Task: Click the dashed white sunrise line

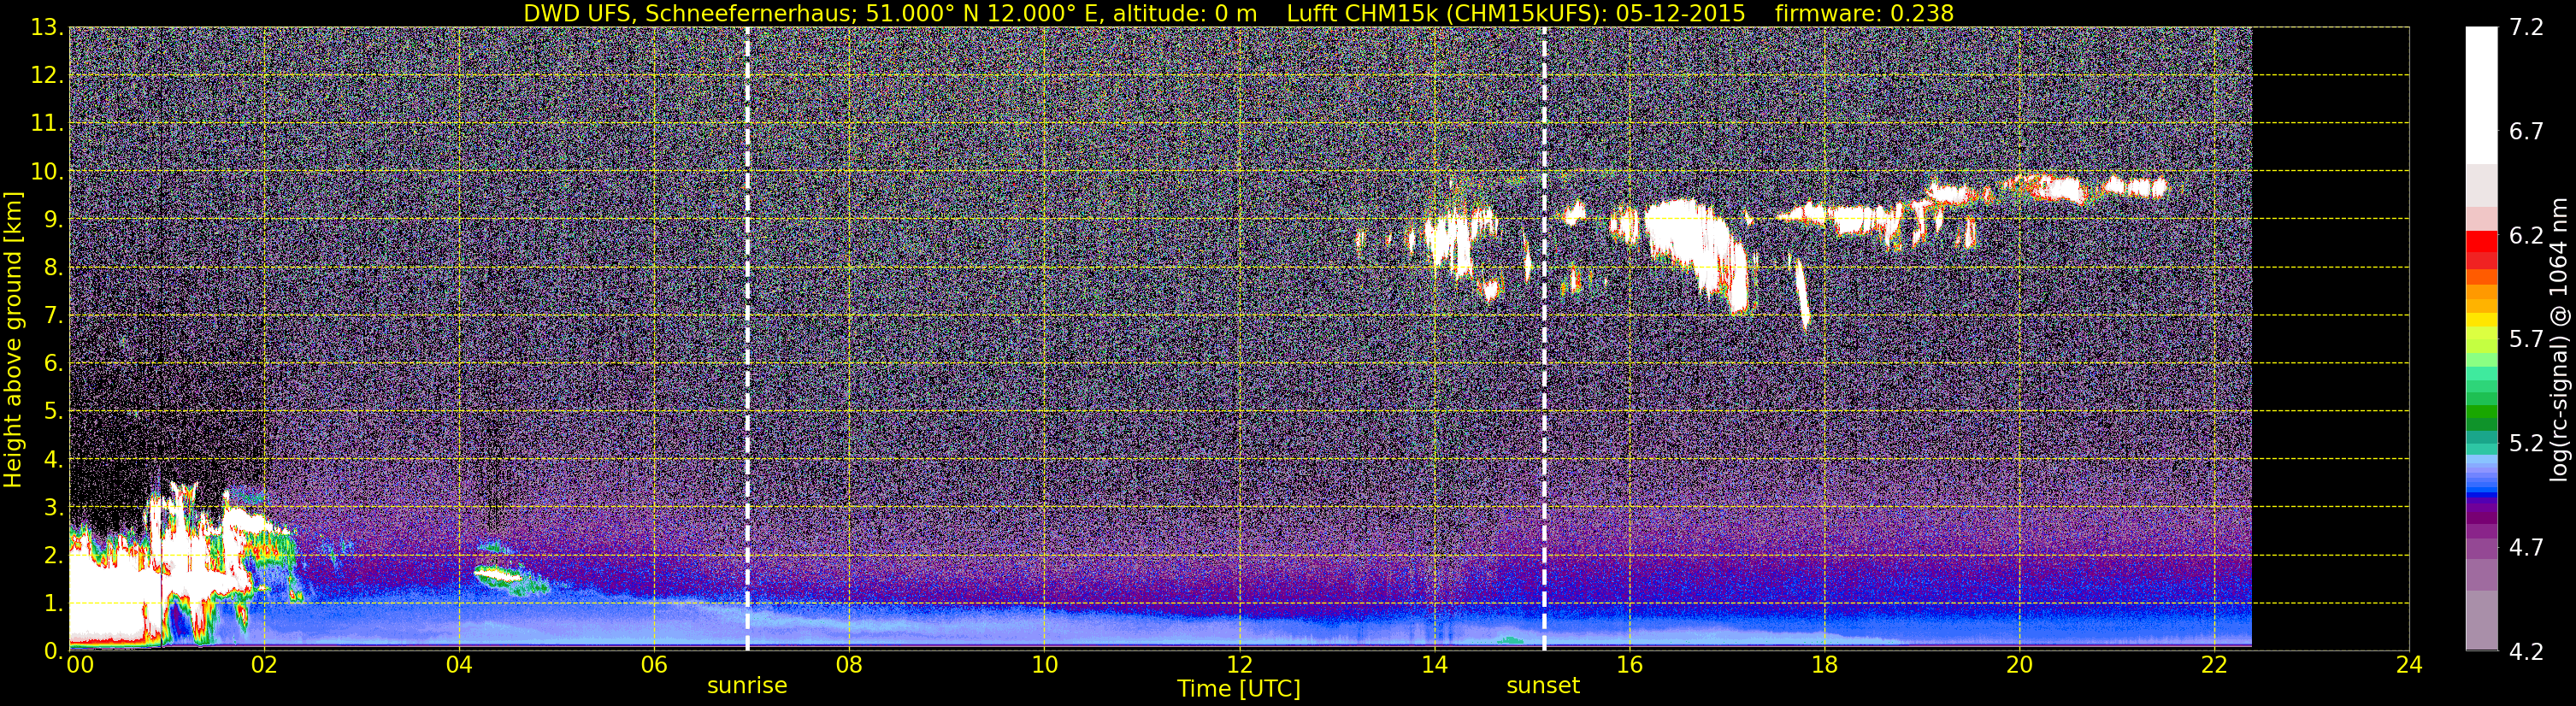Action: click(747, 338)
